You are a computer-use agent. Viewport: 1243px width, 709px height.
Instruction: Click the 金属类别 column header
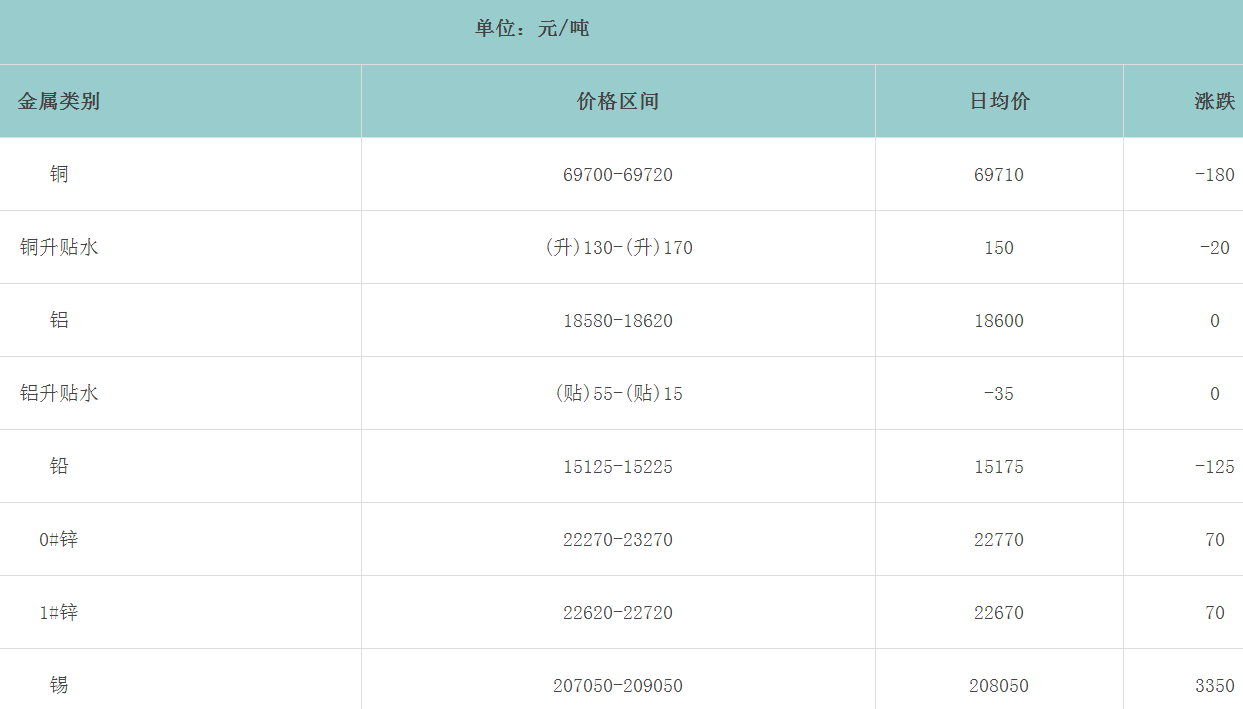pyautogui.click(x=59, y=101)
